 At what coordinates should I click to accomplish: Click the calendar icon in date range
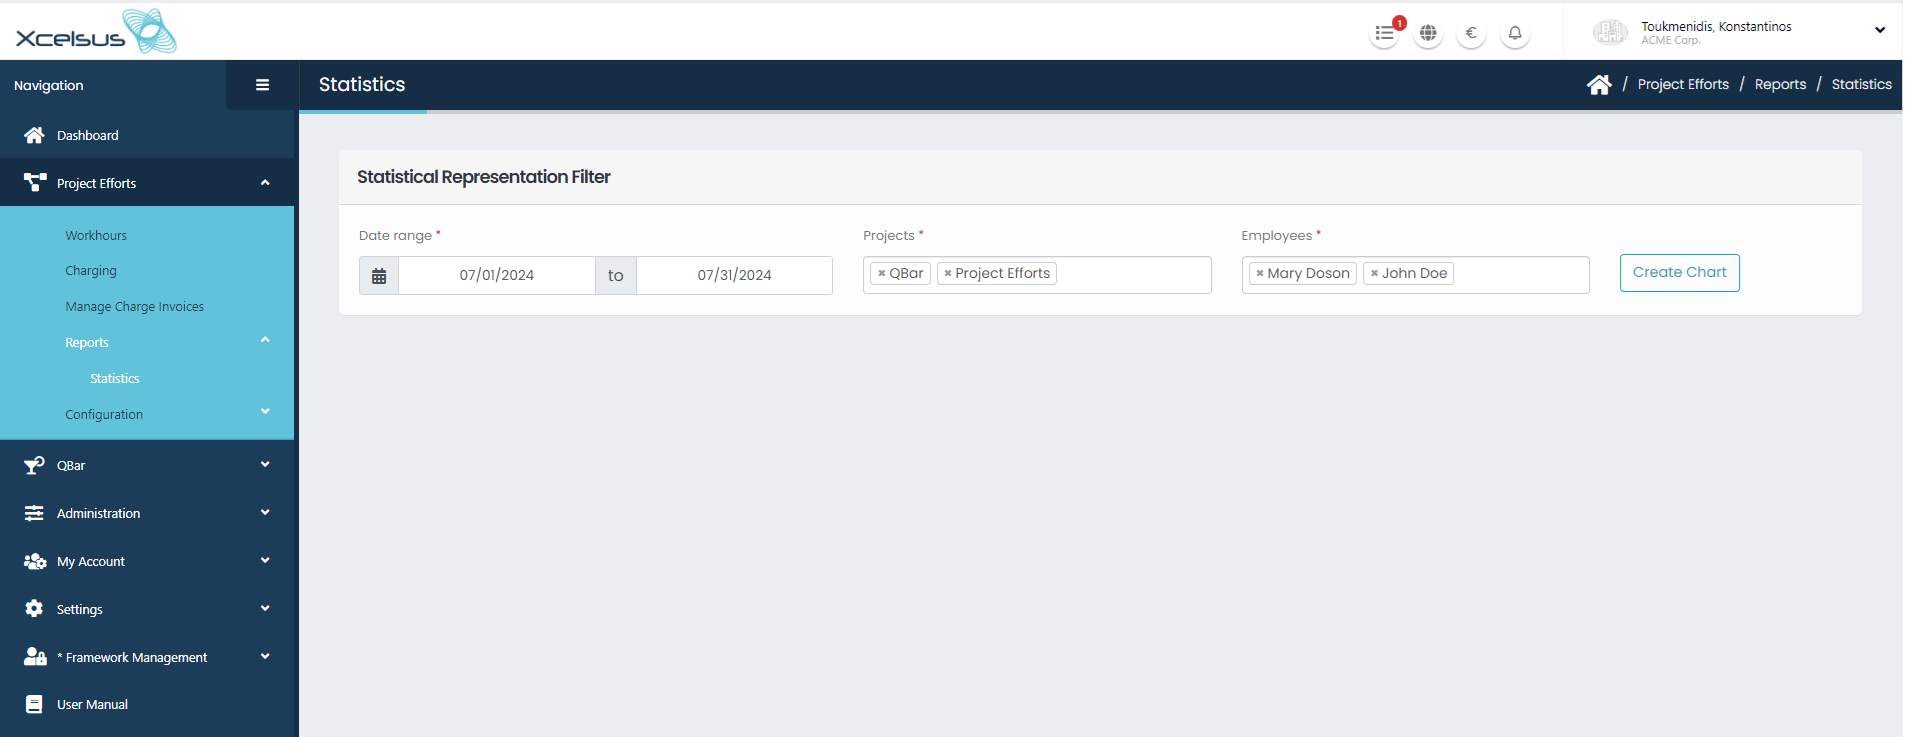click(379, 276)
